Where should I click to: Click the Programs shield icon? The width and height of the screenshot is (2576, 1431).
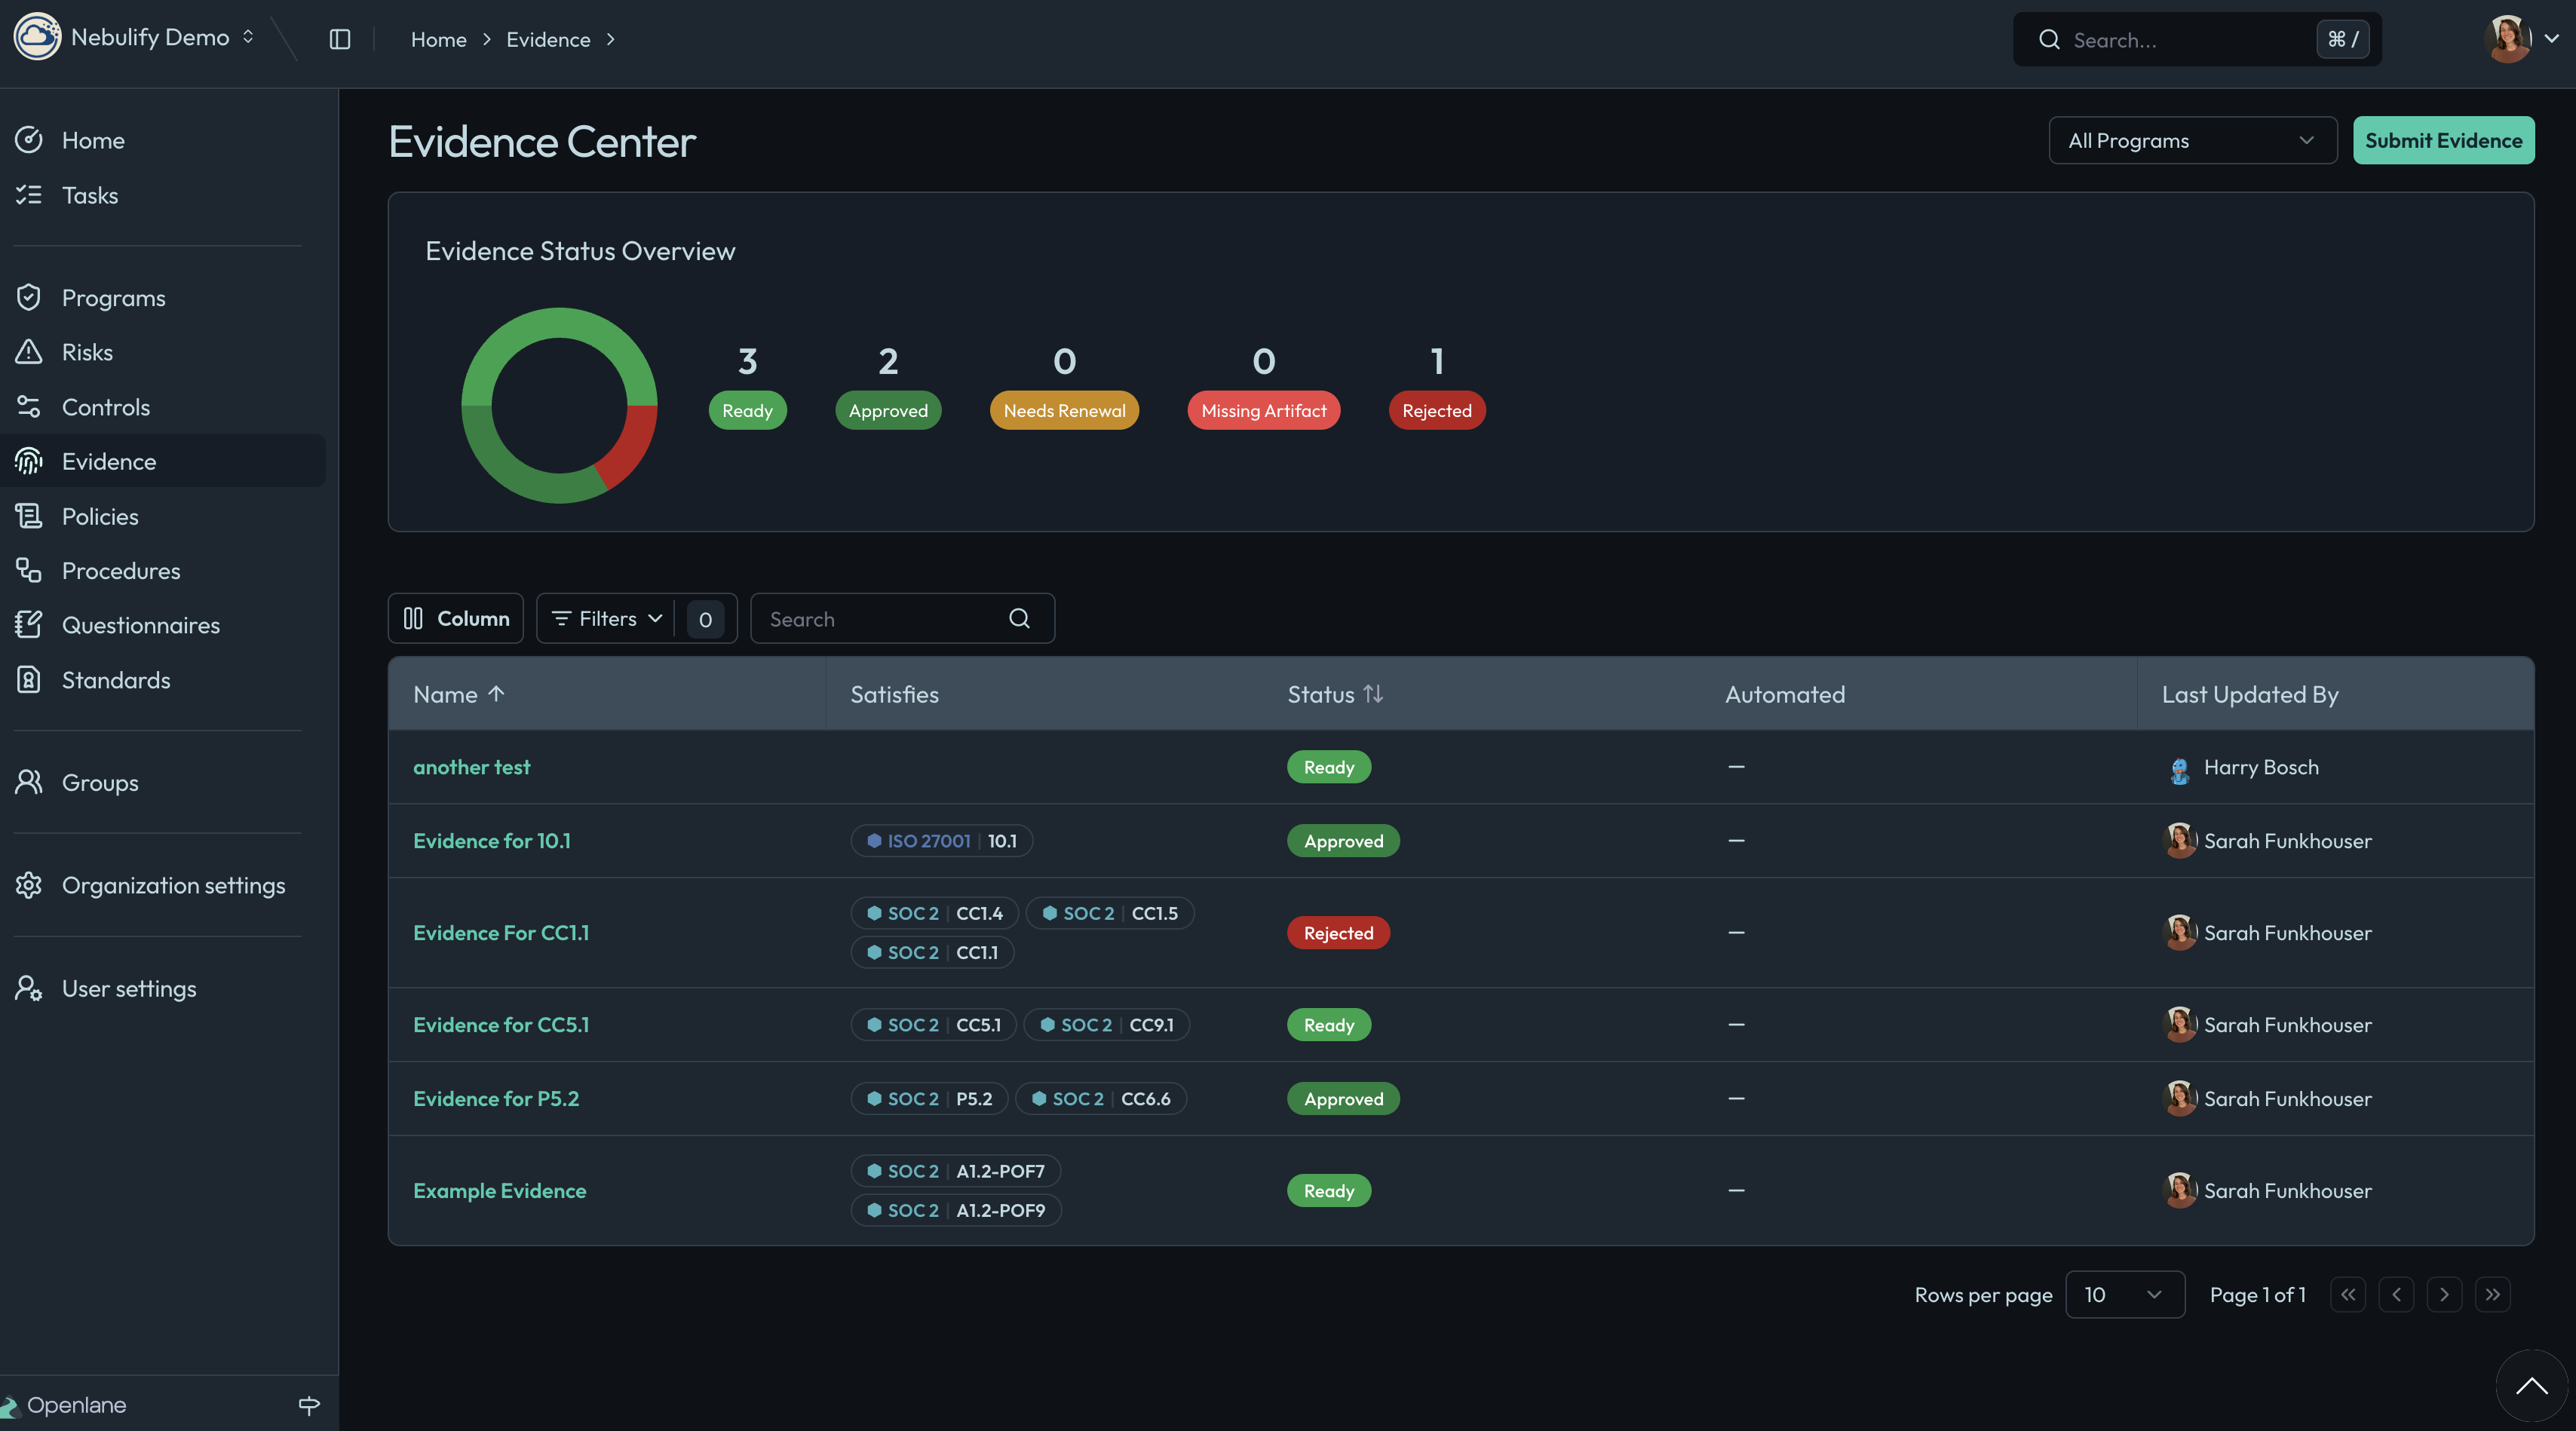click(29, 297)
